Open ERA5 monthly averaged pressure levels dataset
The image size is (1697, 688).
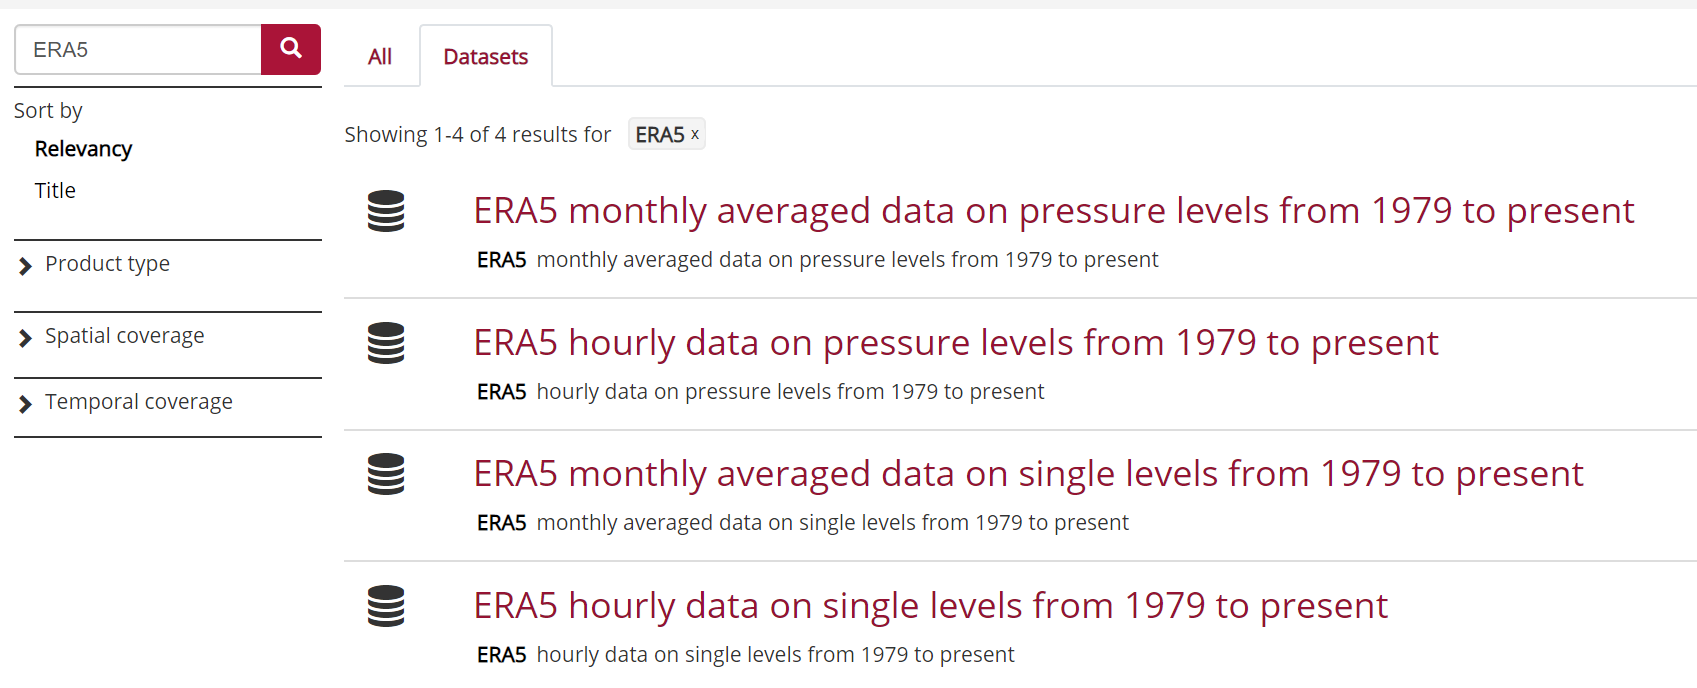point(1054,211)
